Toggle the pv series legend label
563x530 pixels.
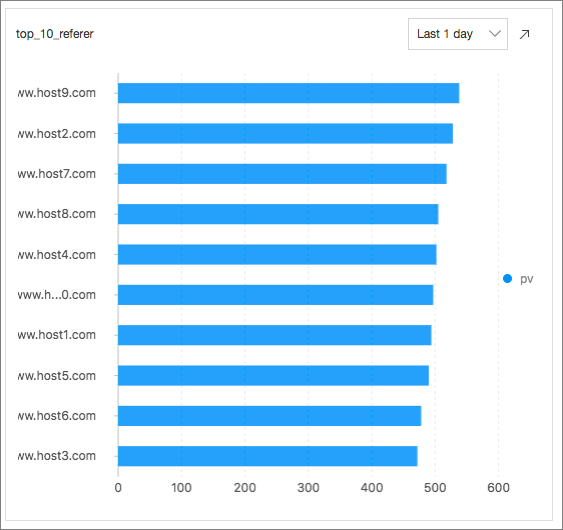tap(526, 279)
